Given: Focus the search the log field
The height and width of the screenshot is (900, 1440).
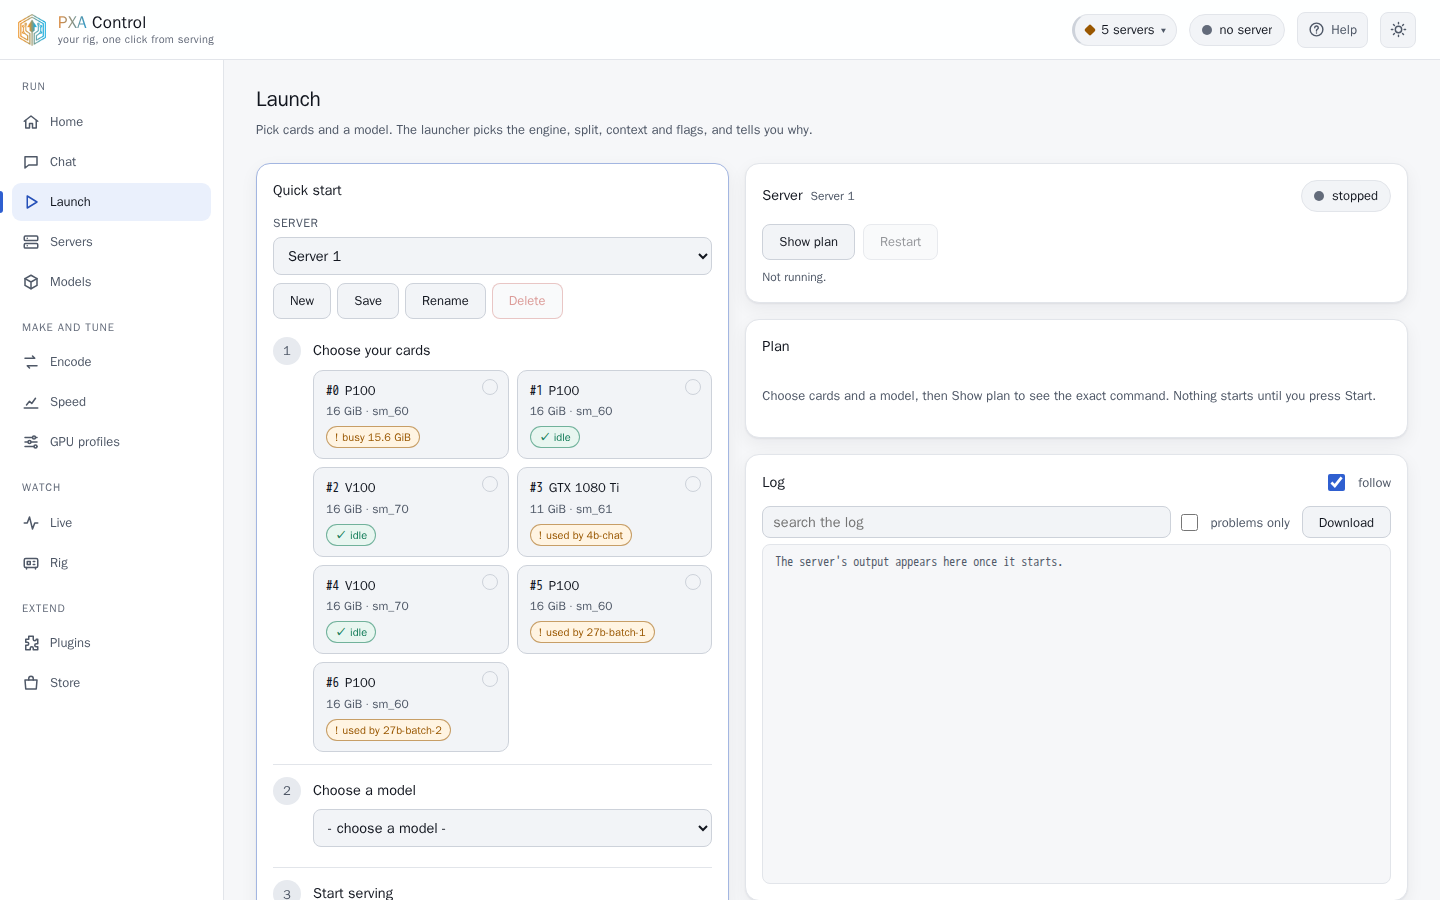Looking at the screenshot, I should (x=966, y=522).
